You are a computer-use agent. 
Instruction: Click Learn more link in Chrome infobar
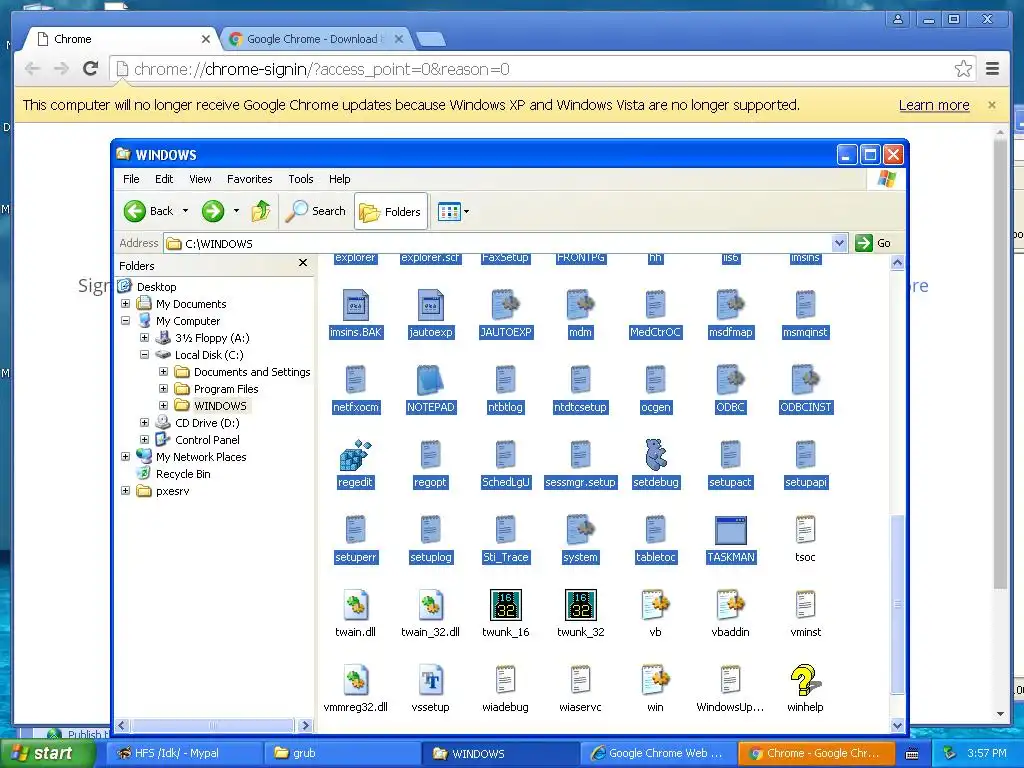click(x=934, y=105)
